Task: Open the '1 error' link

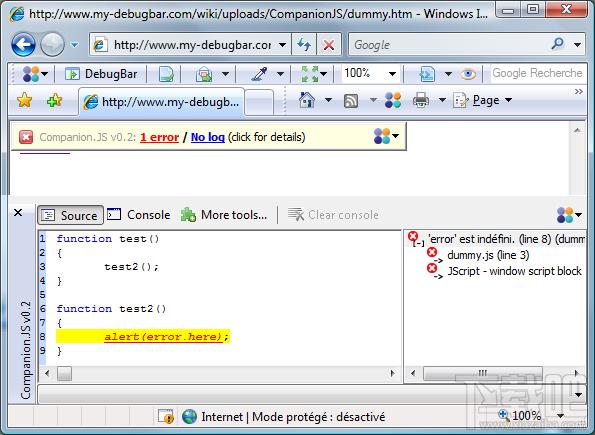Action: coord(159,137)
